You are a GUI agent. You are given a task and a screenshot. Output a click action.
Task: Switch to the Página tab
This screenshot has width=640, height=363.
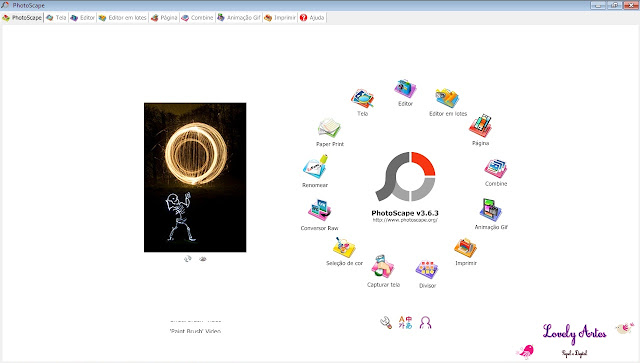point(164,18)
